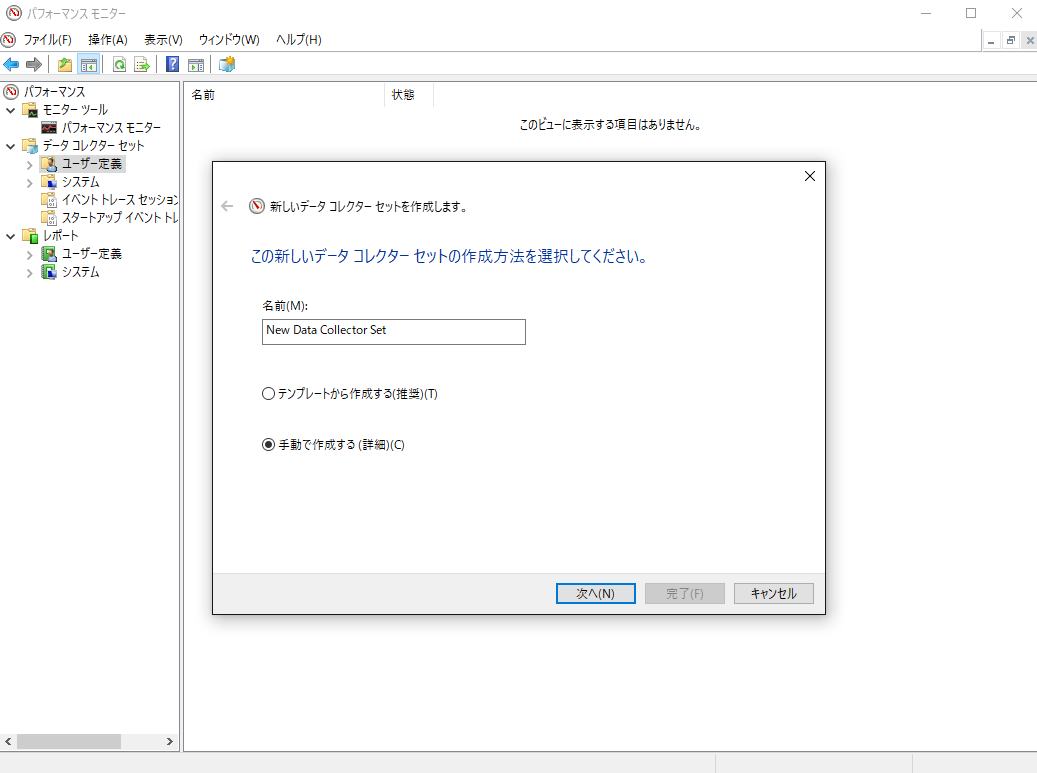Click the blue Back arrow in toolbar

[x=11, y=64]
